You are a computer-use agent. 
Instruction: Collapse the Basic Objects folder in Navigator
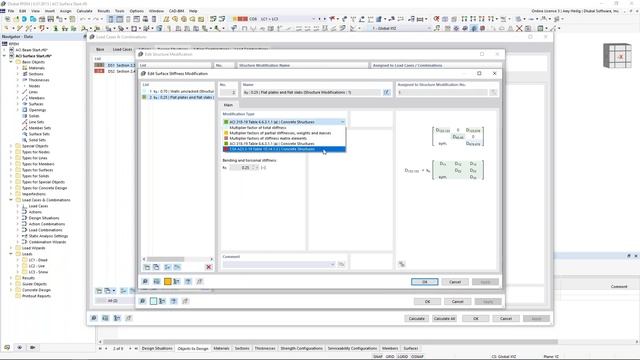click(11, 62)
